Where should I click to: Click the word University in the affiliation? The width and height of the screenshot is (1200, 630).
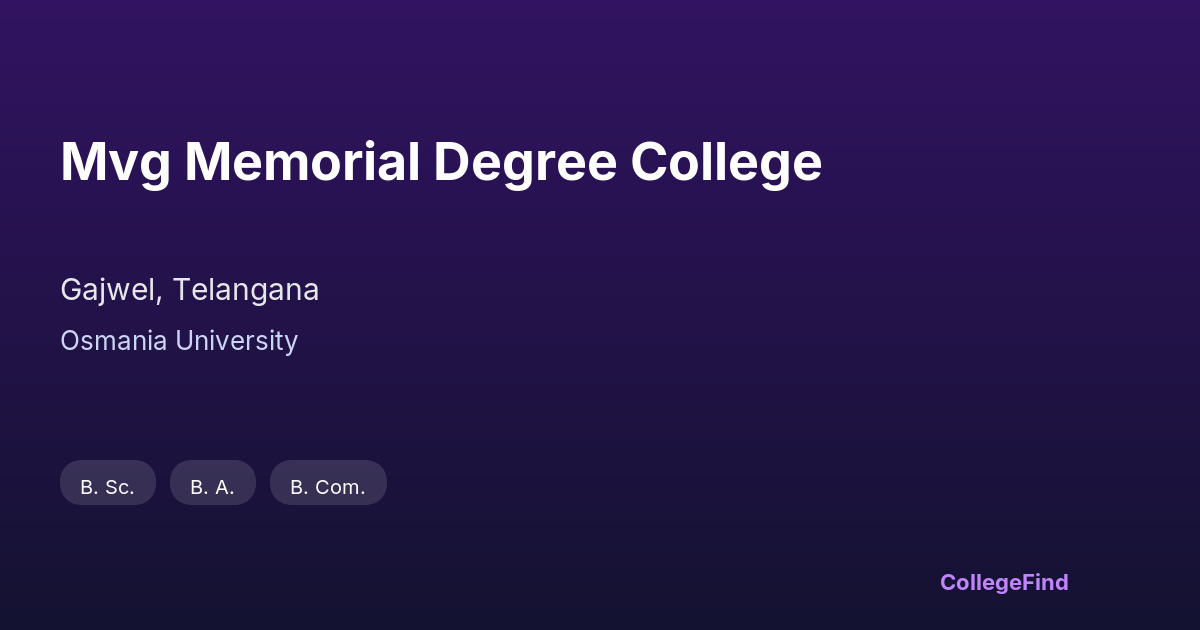(x=237, y=341)
